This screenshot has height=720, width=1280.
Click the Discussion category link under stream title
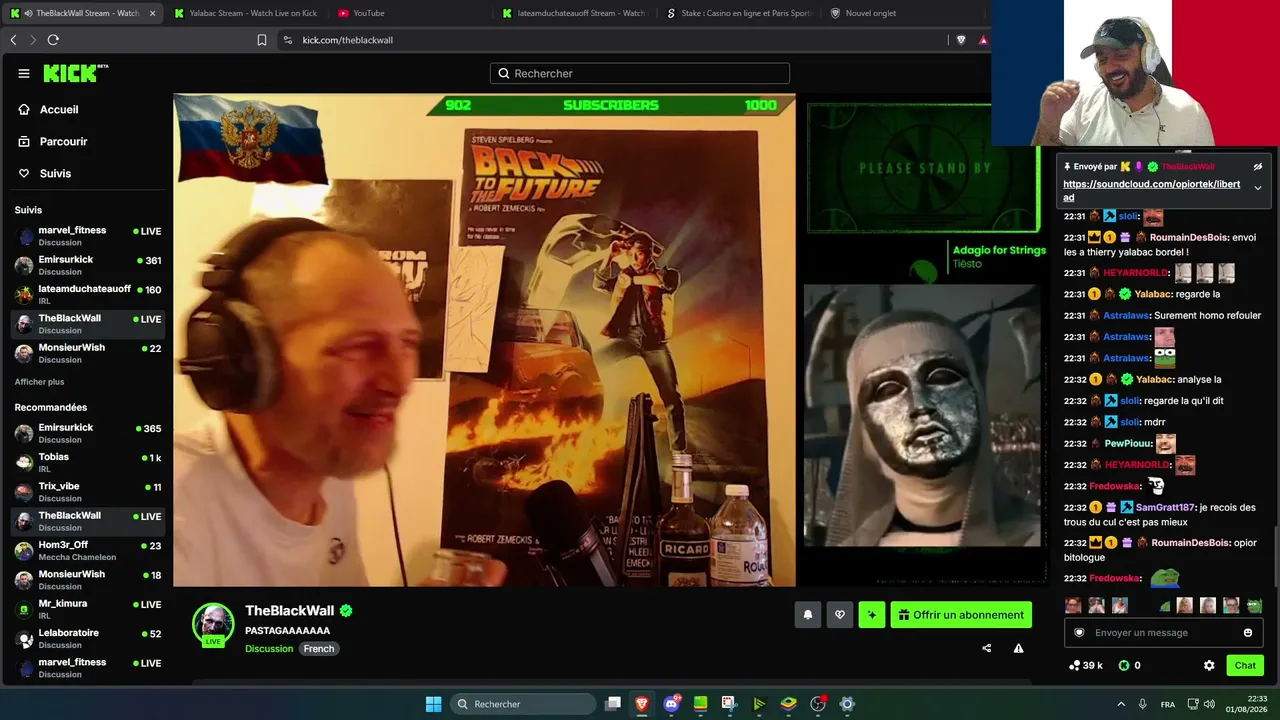tap(269, 649)
